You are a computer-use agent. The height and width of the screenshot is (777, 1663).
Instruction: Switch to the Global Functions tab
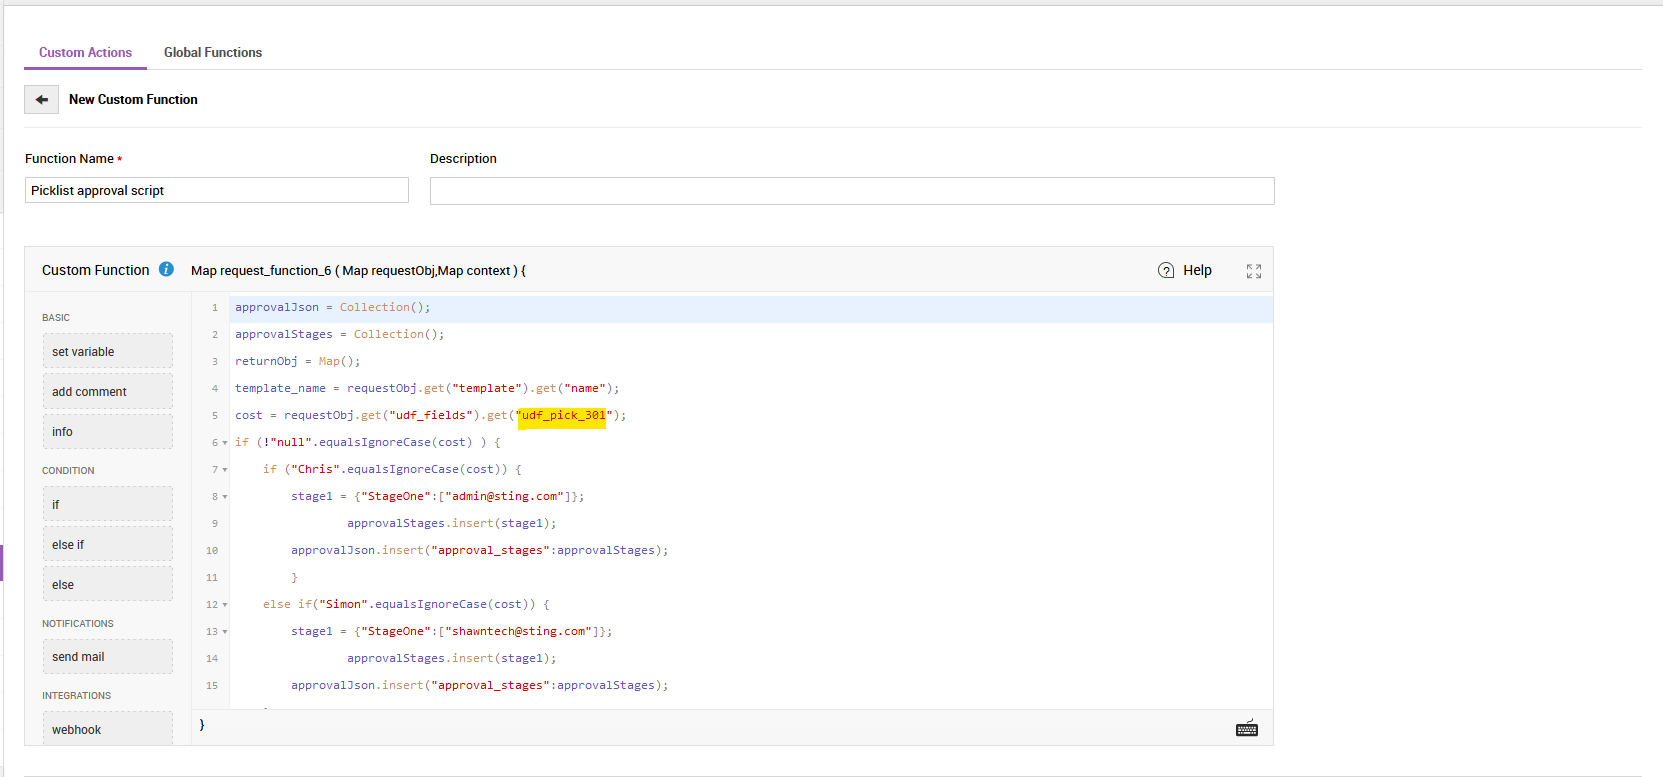tap(212, 53)
